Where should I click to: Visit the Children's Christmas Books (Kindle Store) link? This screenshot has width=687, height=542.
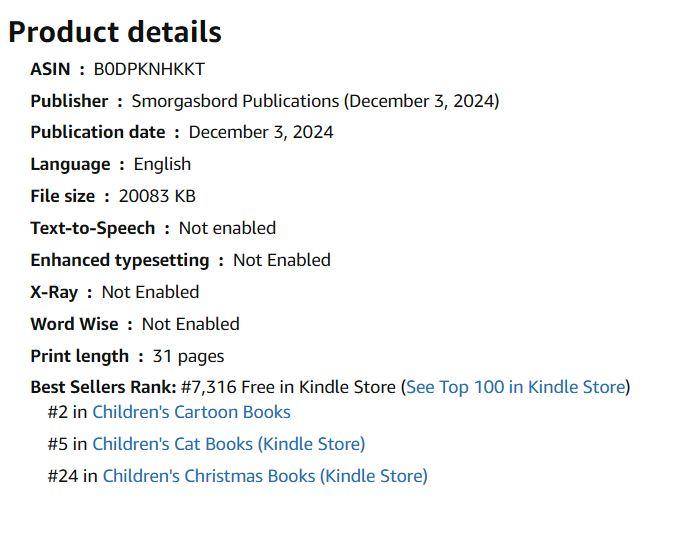264,476
